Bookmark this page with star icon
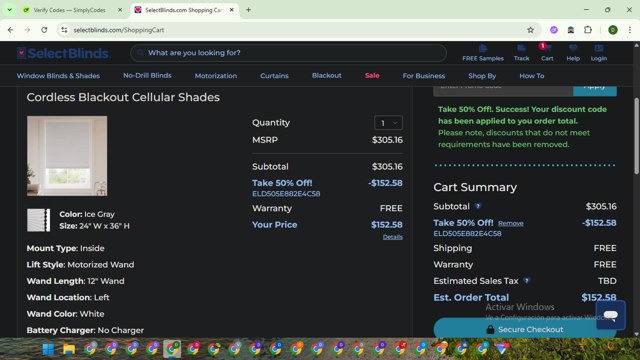The image size is (640, 360). tap(530, 30)
